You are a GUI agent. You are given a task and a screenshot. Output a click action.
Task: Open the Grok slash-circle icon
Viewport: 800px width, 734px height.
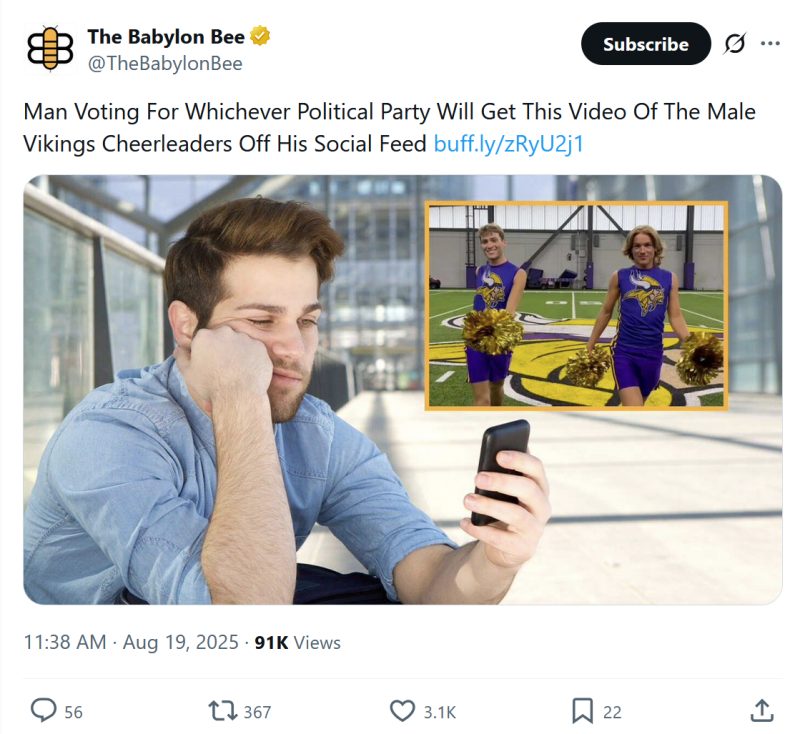point(735,44)
